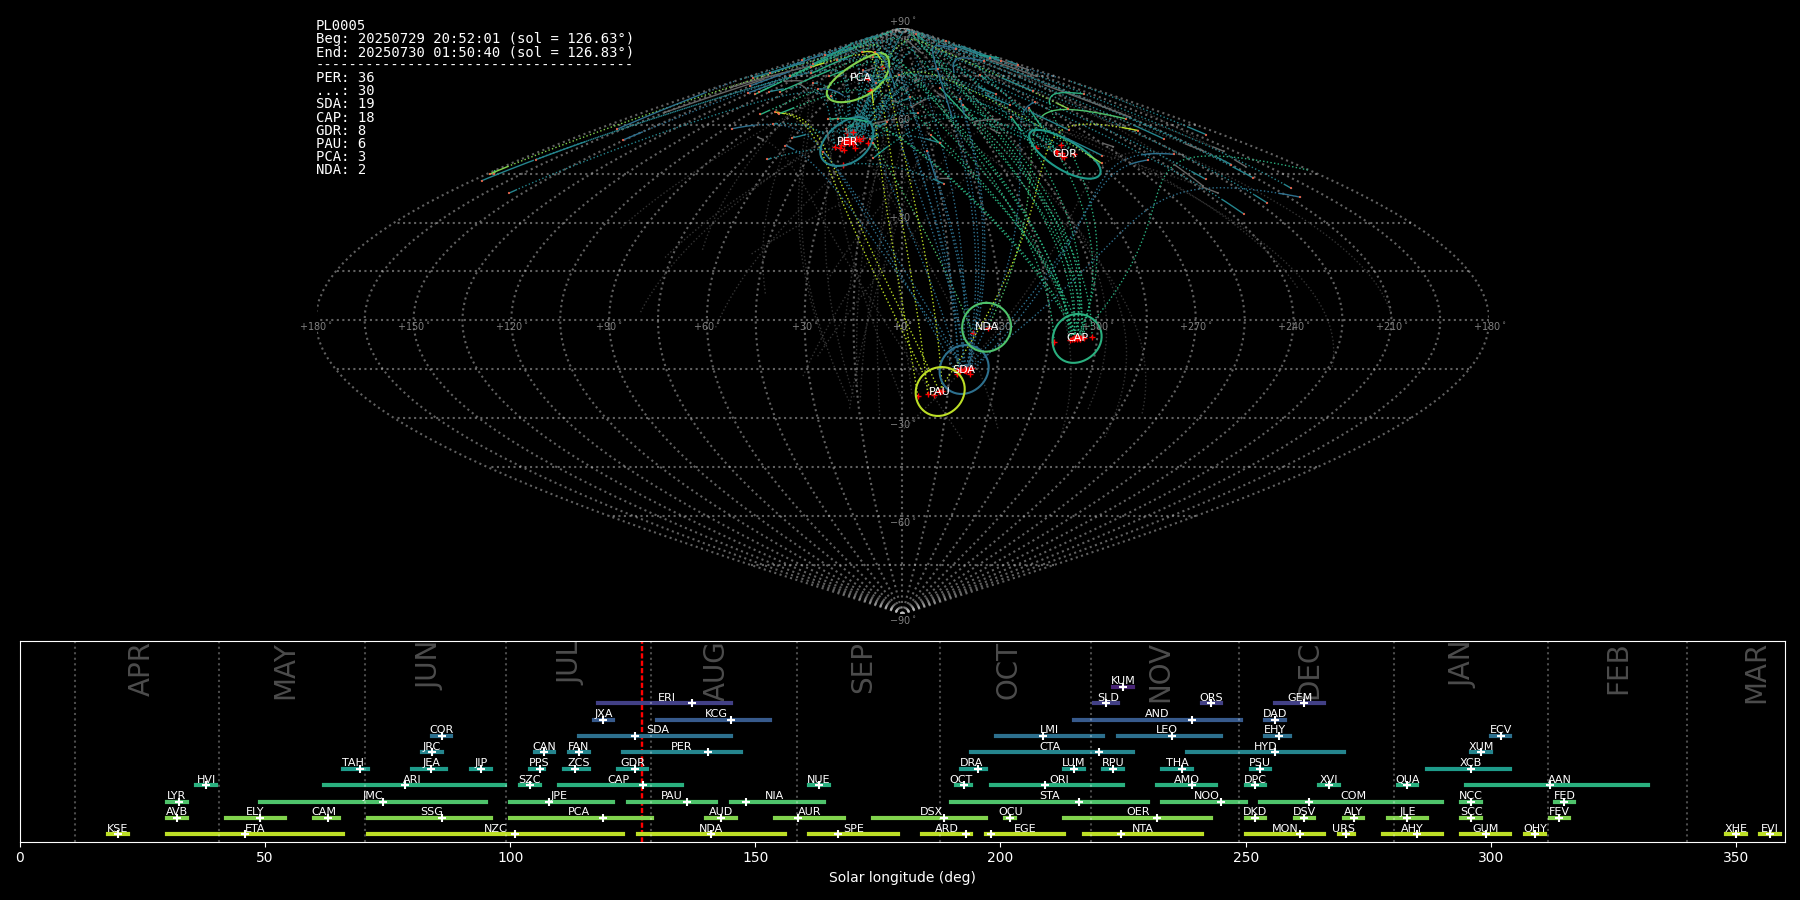This screenshot has height=900, width=1800.
Task: Click the CTA shower bar in timeline
Action: coord(1052,752)
